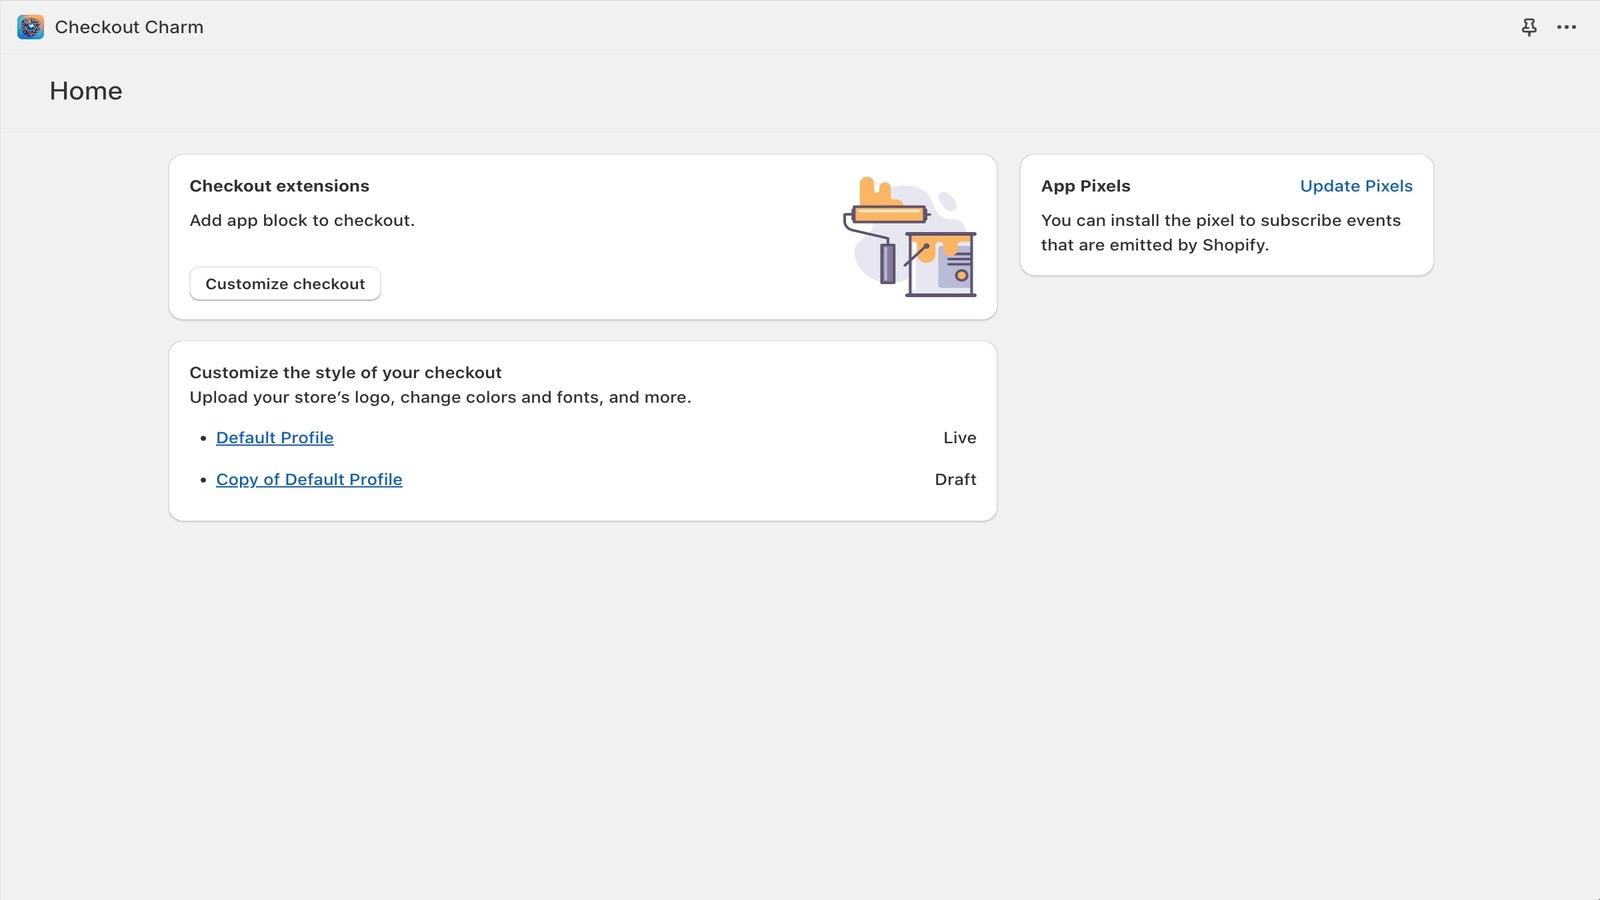Image resolution: width=1600 pixels, height=900 pixels.
Task: Click the Home page title
Action: click(x=86, y=90)
